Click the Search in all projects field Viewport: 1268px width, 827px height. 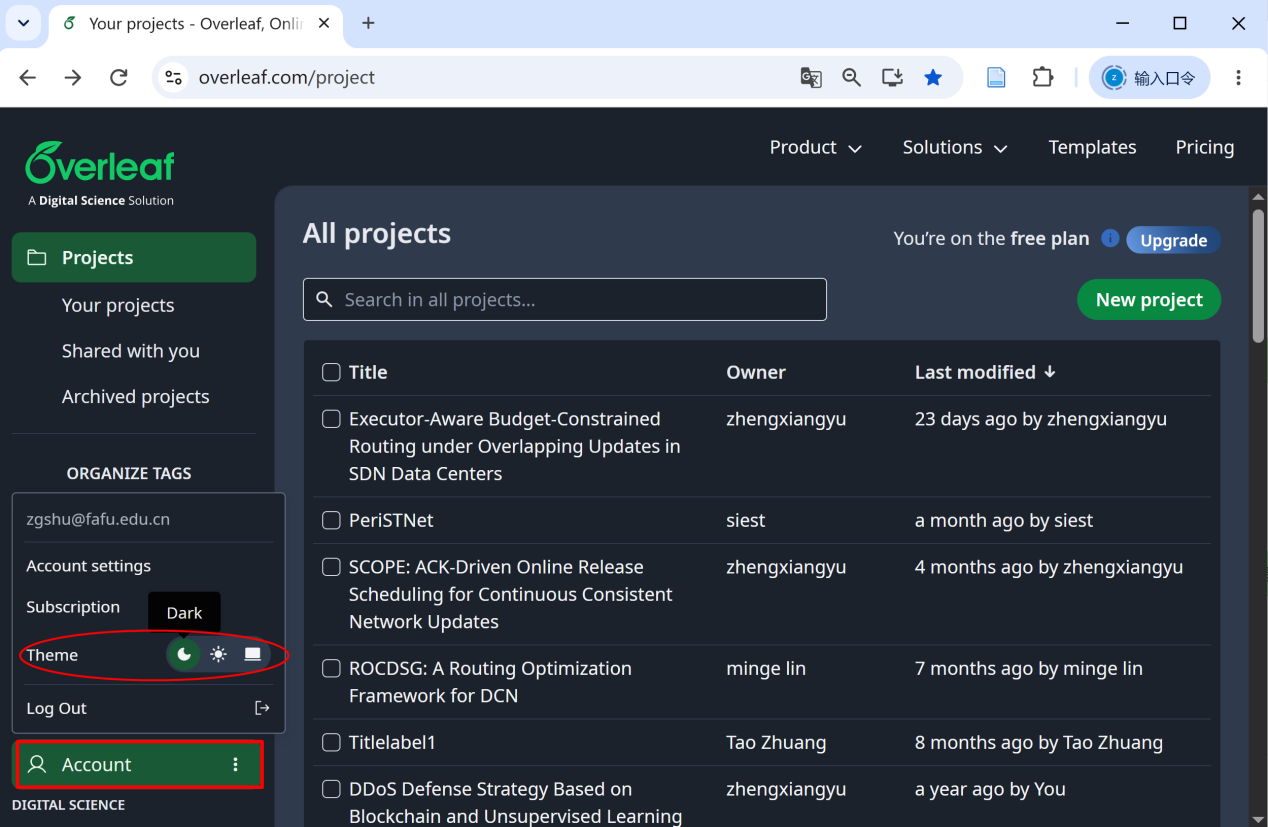pyautogui.click(x=565, y=299)
